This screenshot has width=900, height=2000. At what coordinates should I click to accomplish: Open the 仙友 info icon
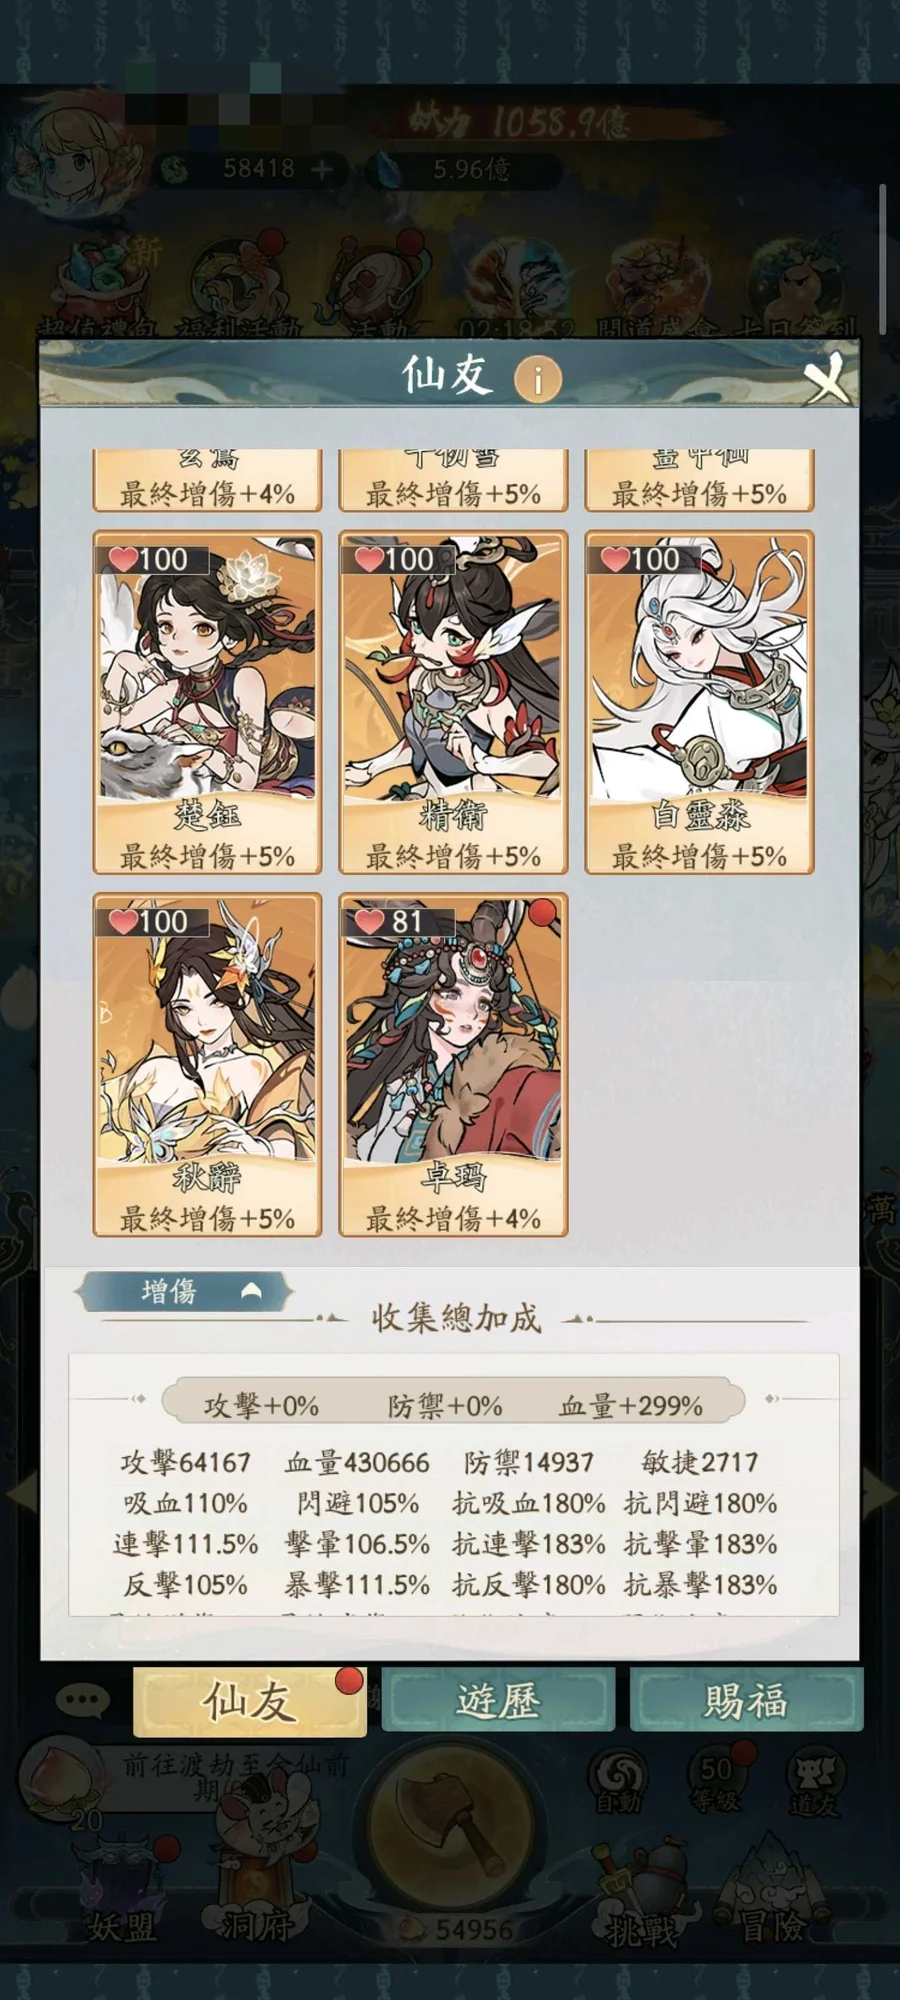[537, 379]
